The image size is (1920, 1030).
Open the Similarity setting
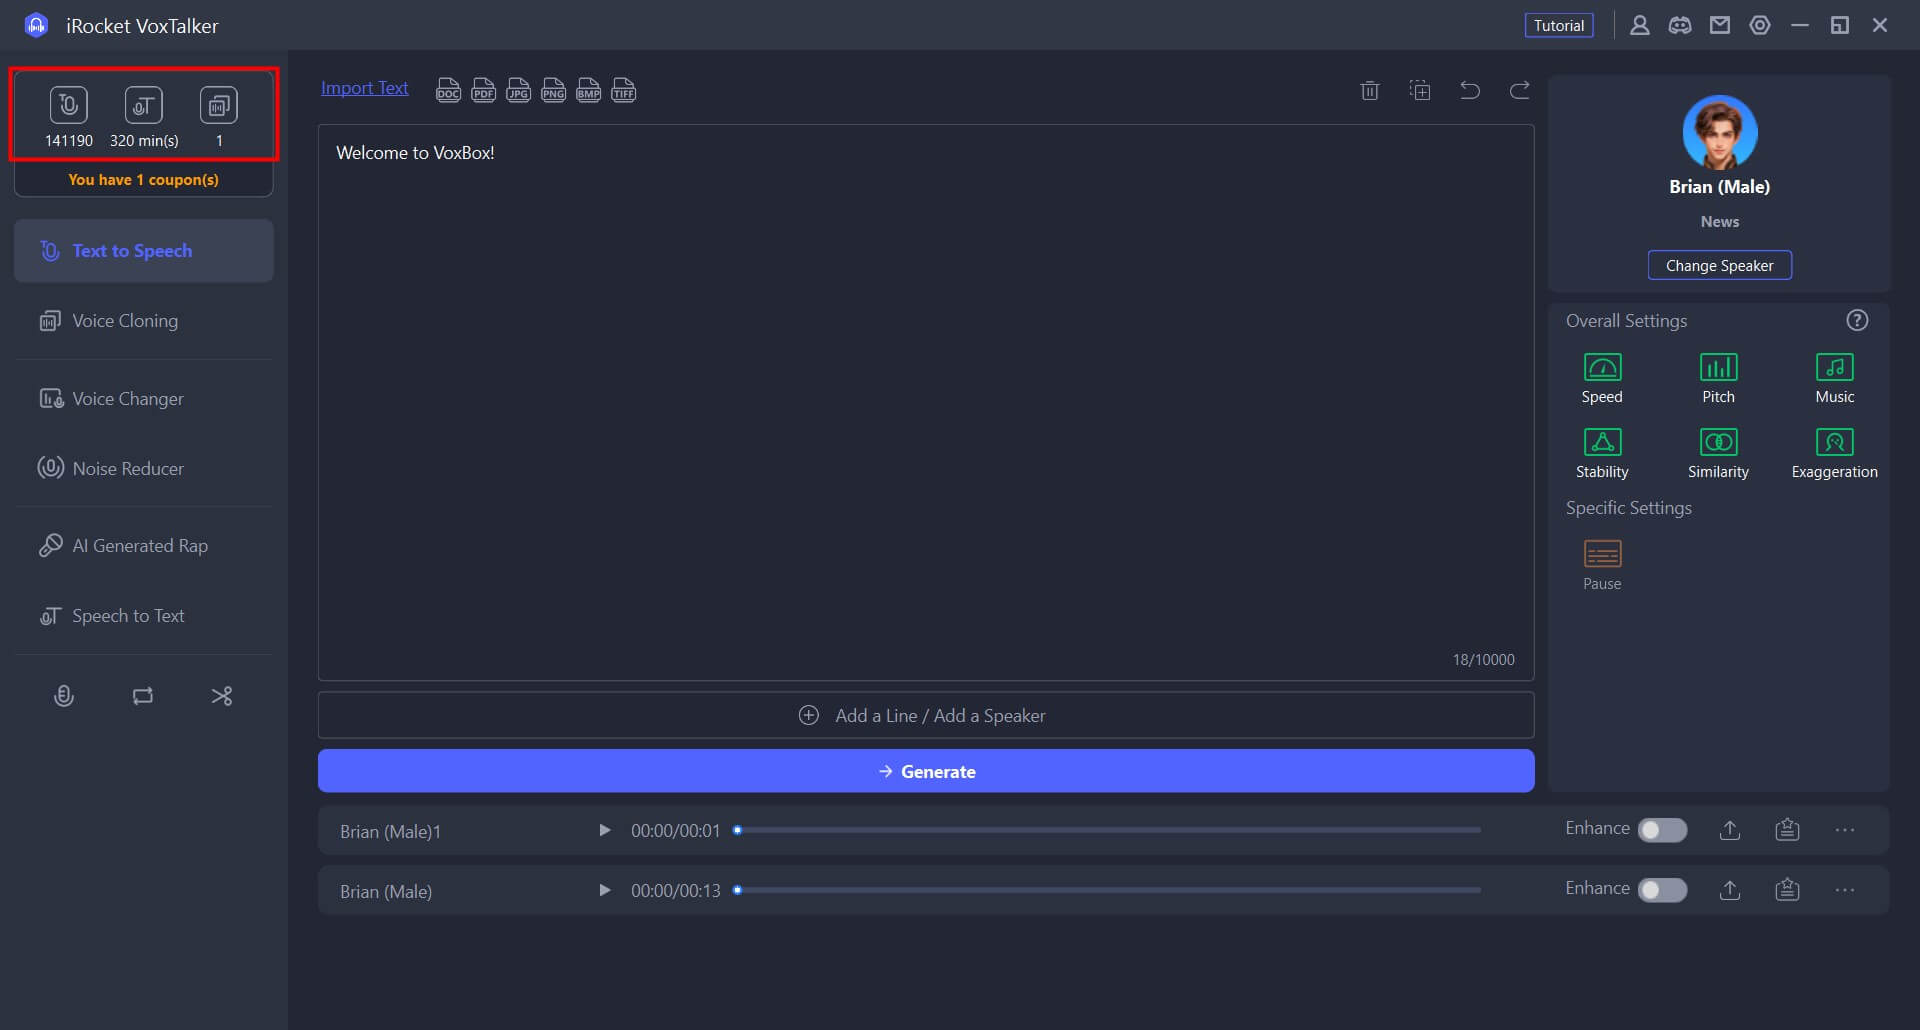pyautogui.click(x=1718, y=454)
